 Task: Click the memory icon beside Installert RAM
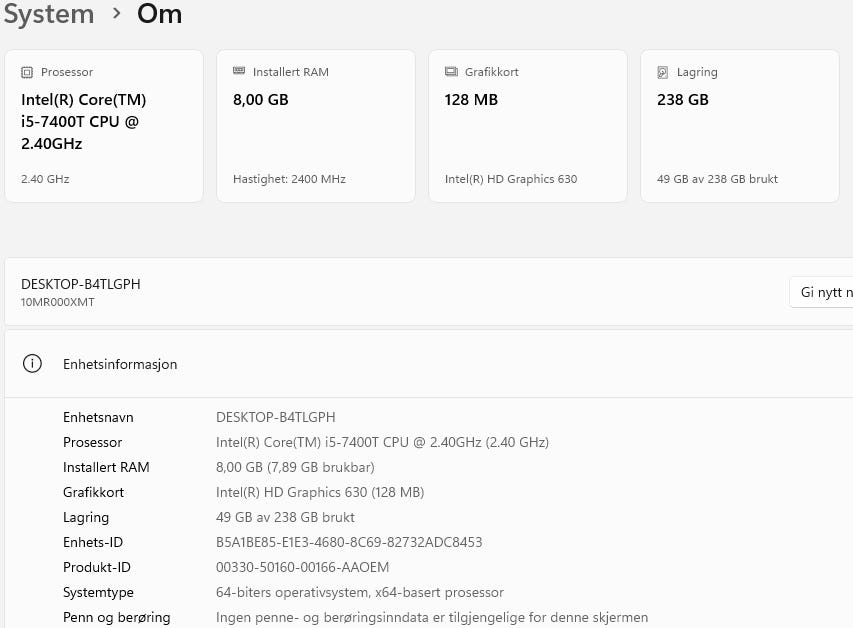tap(239, 71)
